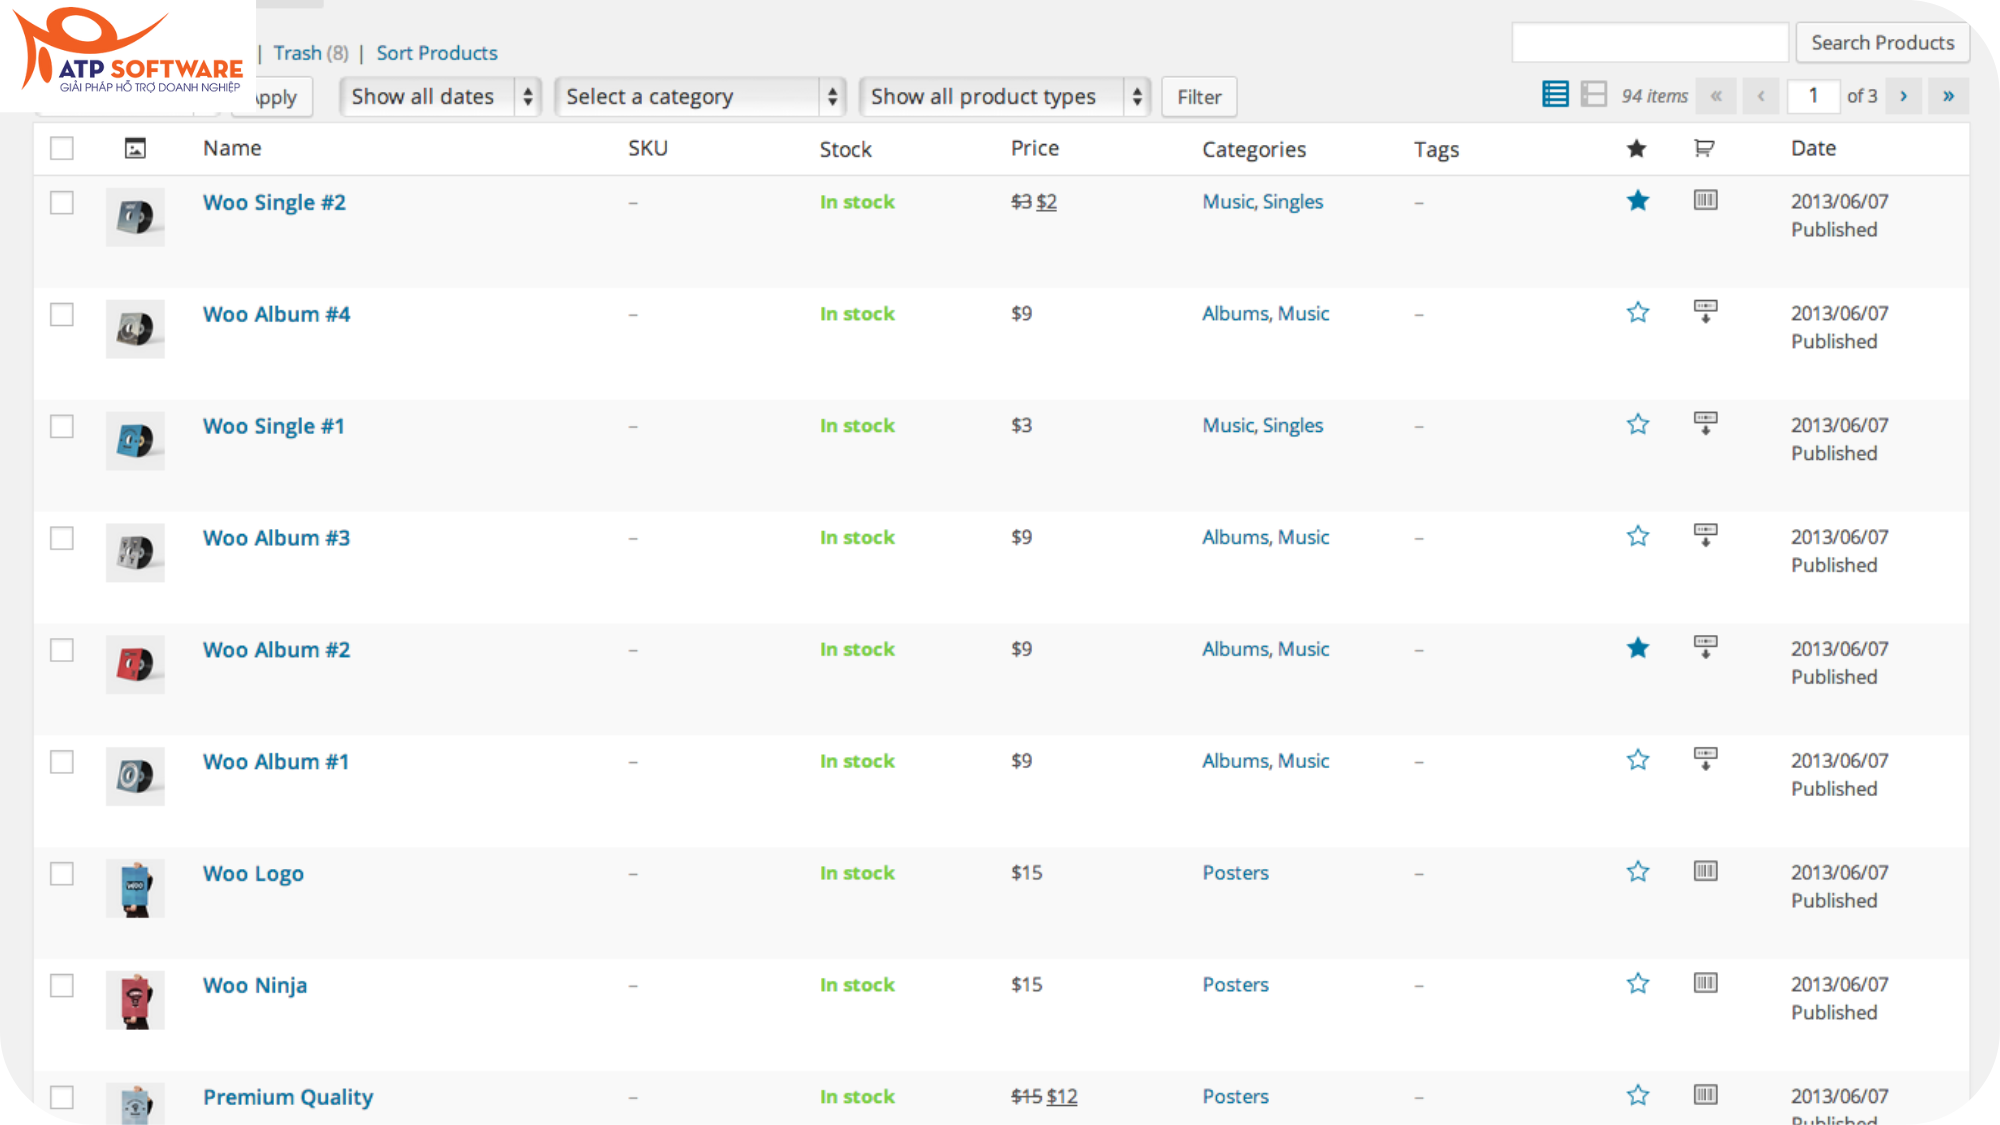Click product type icon for Woo Logo
The height and width of the screenshot is (1125, 2000).
coord(1705,871)
